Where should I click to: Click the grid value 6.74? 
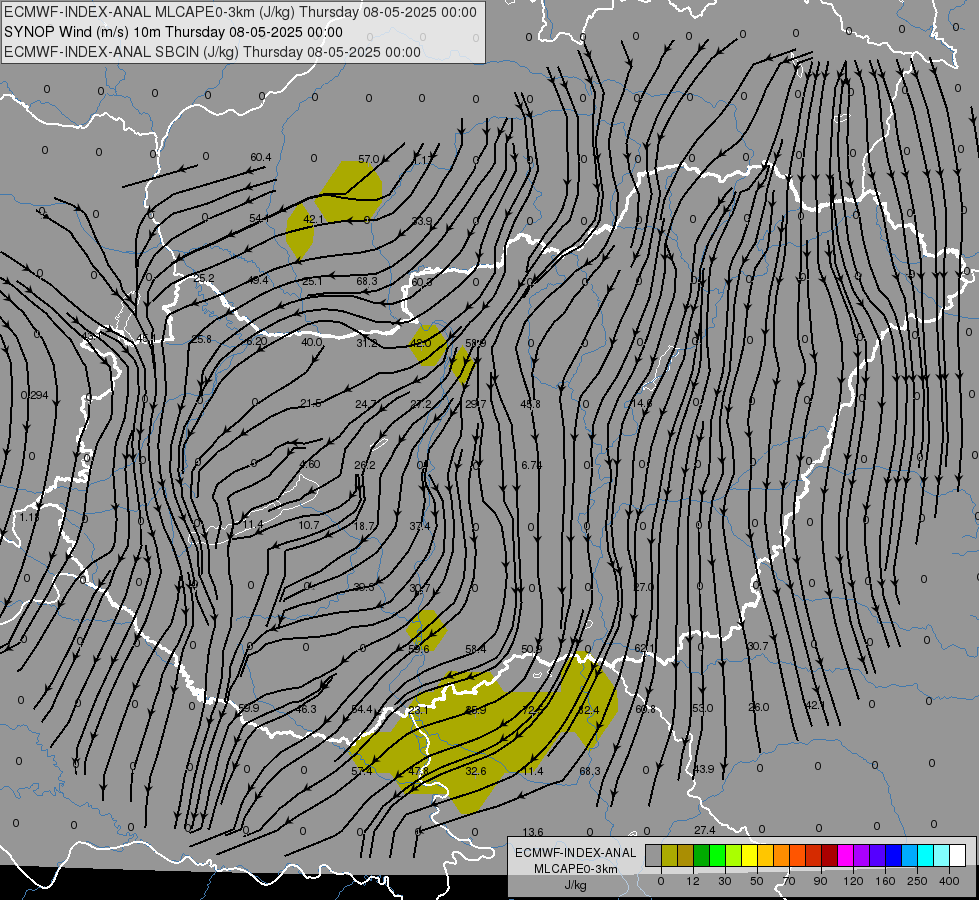coord(531,465)
